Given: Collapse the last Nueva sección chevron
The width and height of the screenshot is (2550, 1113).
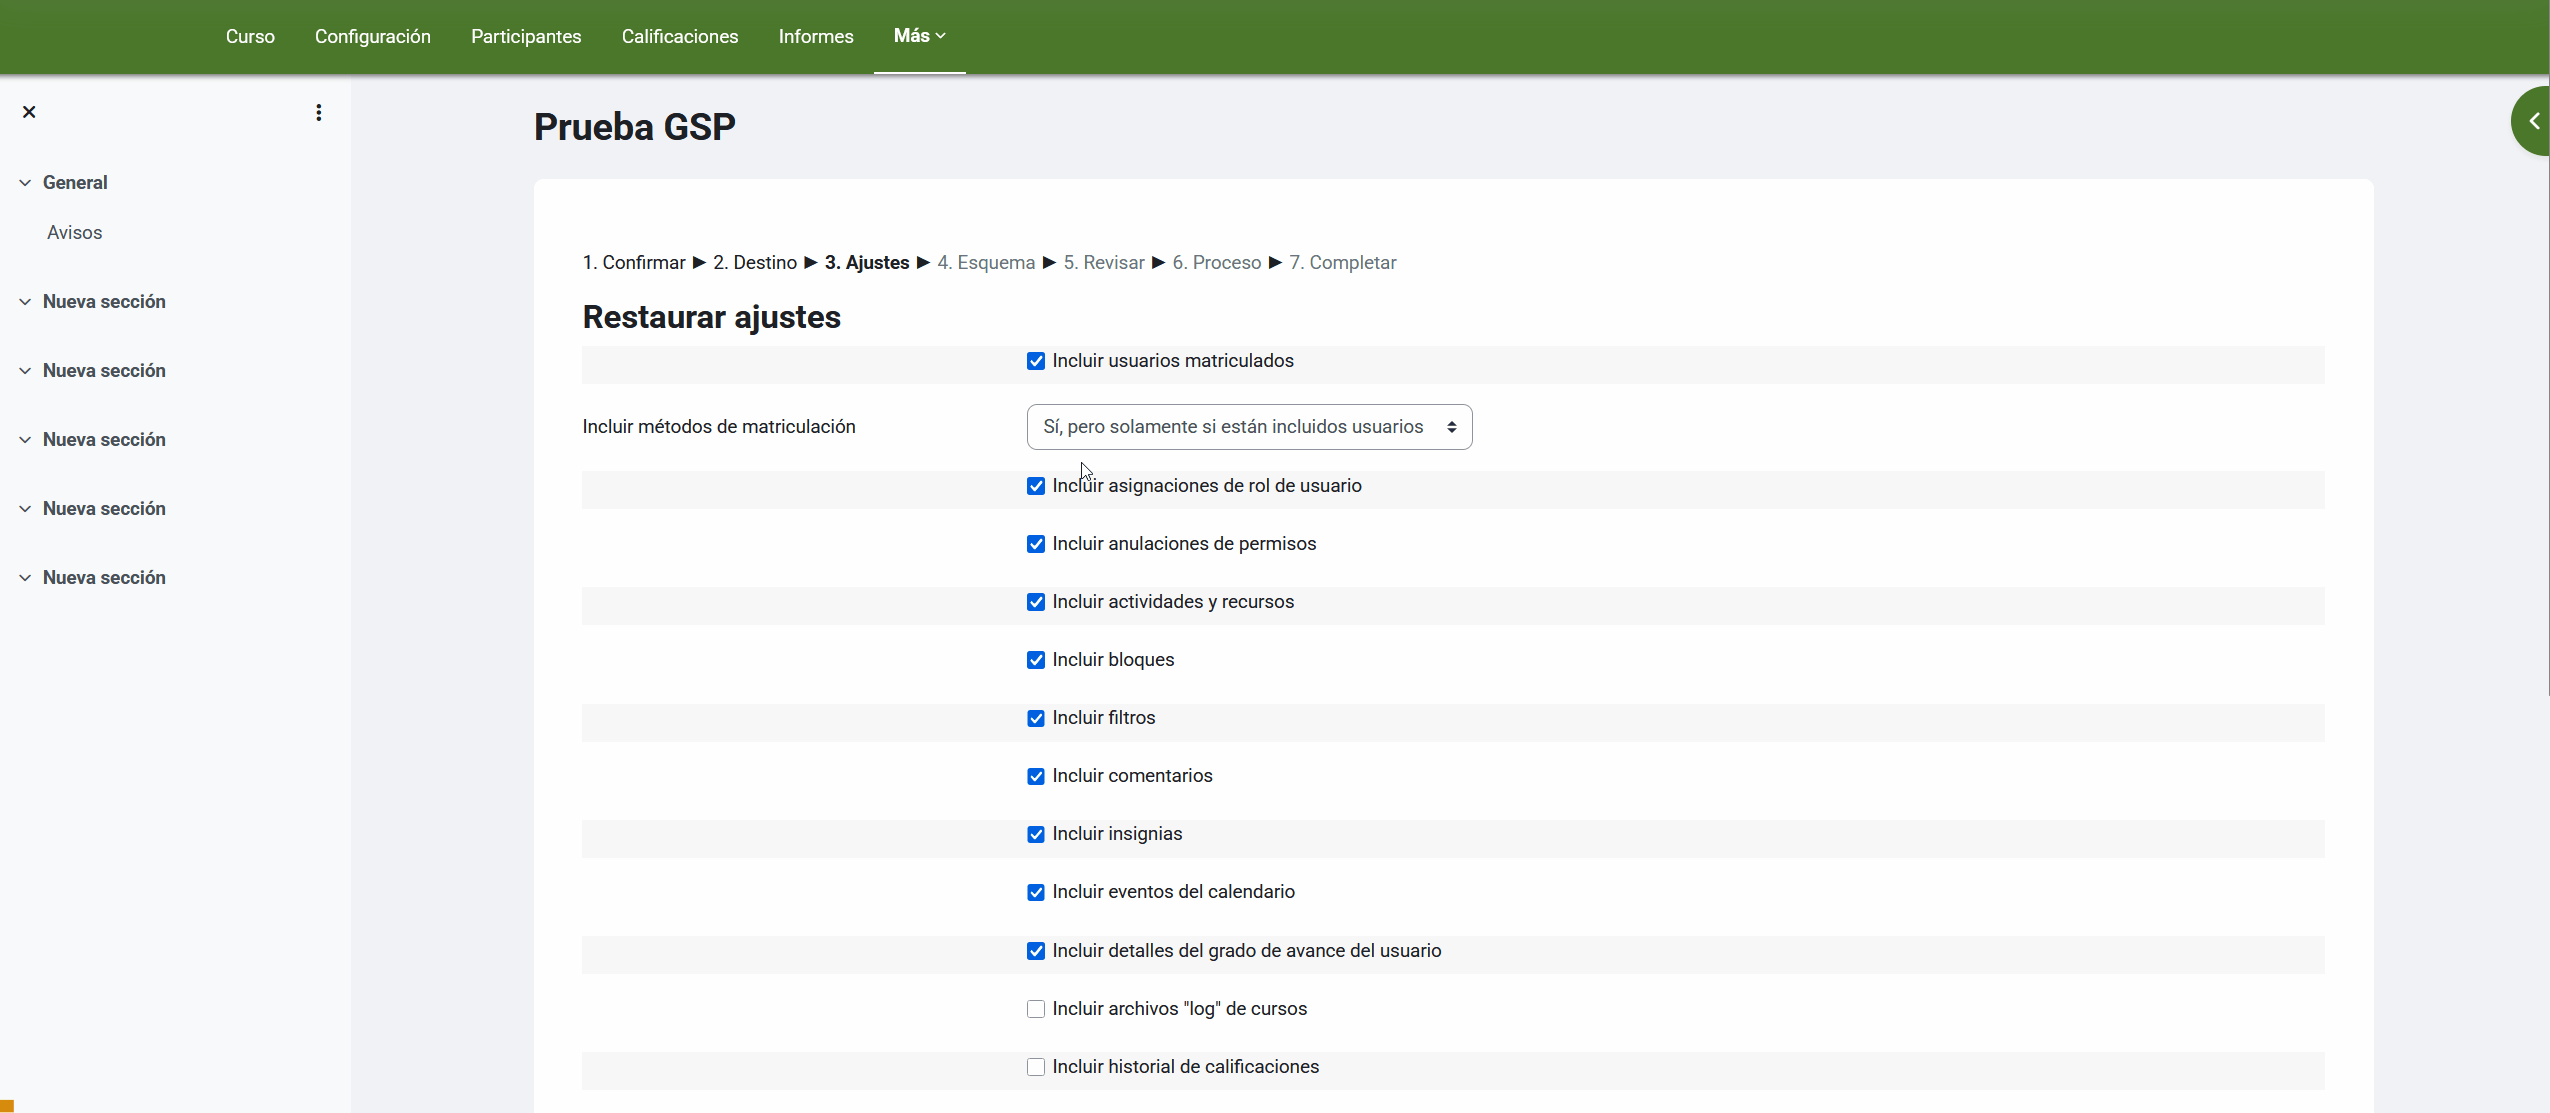Looking at the screenshot, I should pos(25,578).
